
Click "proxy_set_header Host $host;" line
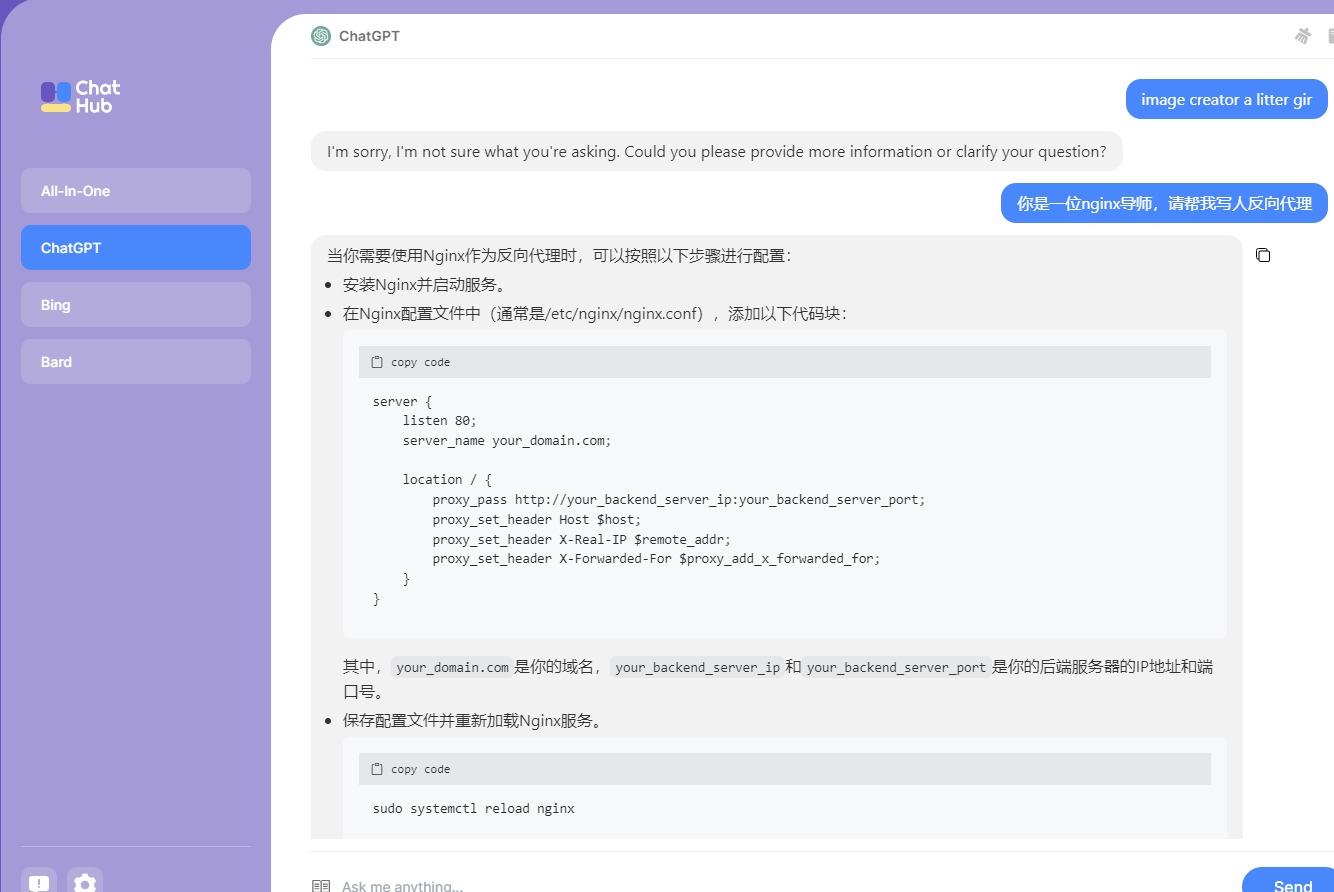[537, 519]
